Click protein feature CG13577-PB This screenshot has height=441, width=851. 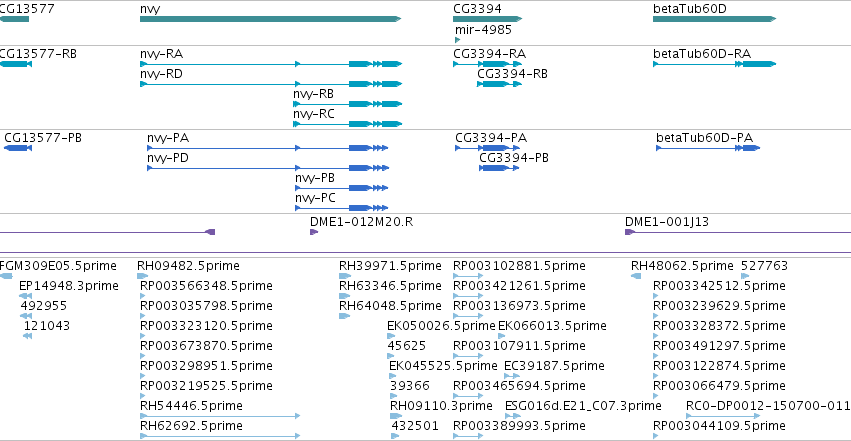coord(18,148)
